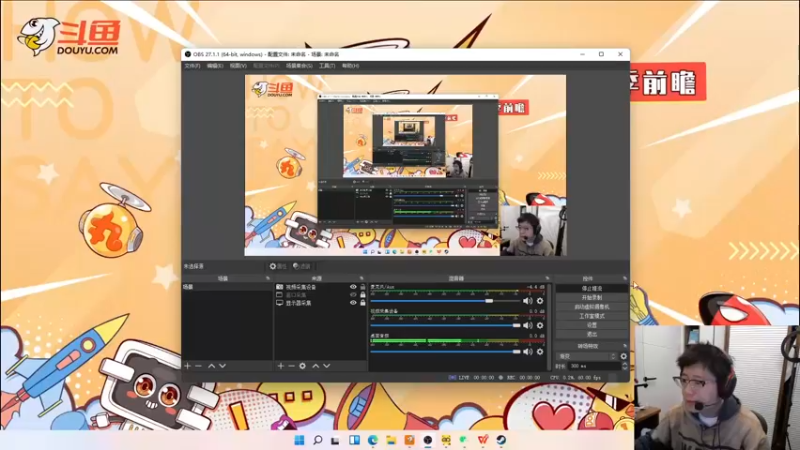The width and height of the screenshot is (800, 450).
Task: Select the 场景 item in the Scenes list
Action: click(228, 287)
